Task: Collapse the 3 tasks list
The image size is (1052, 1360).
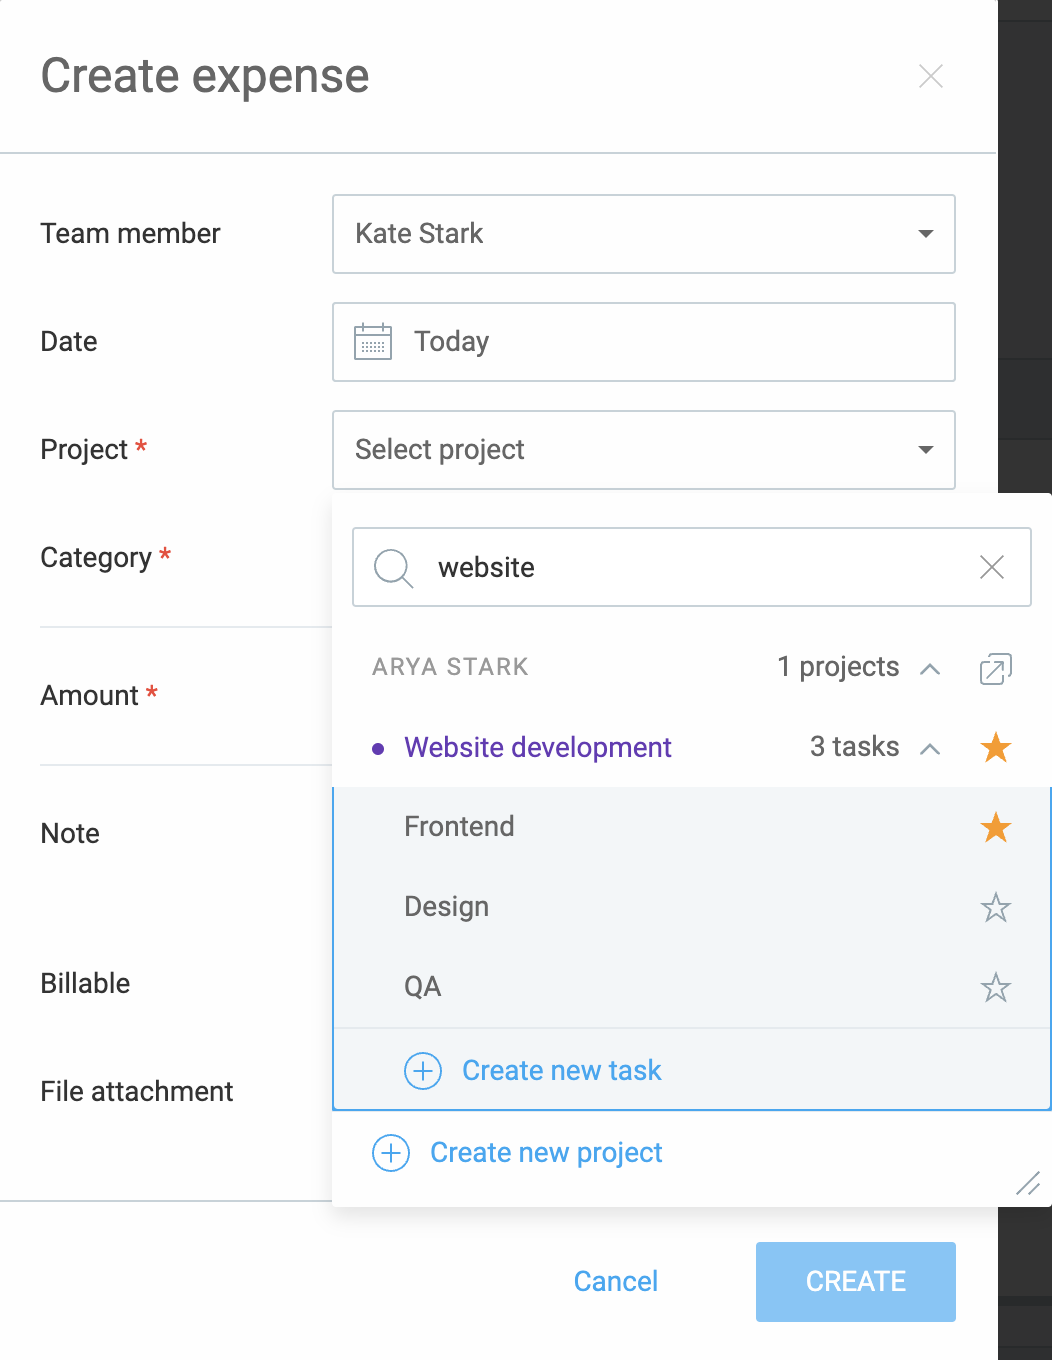Action: [929, 749]
